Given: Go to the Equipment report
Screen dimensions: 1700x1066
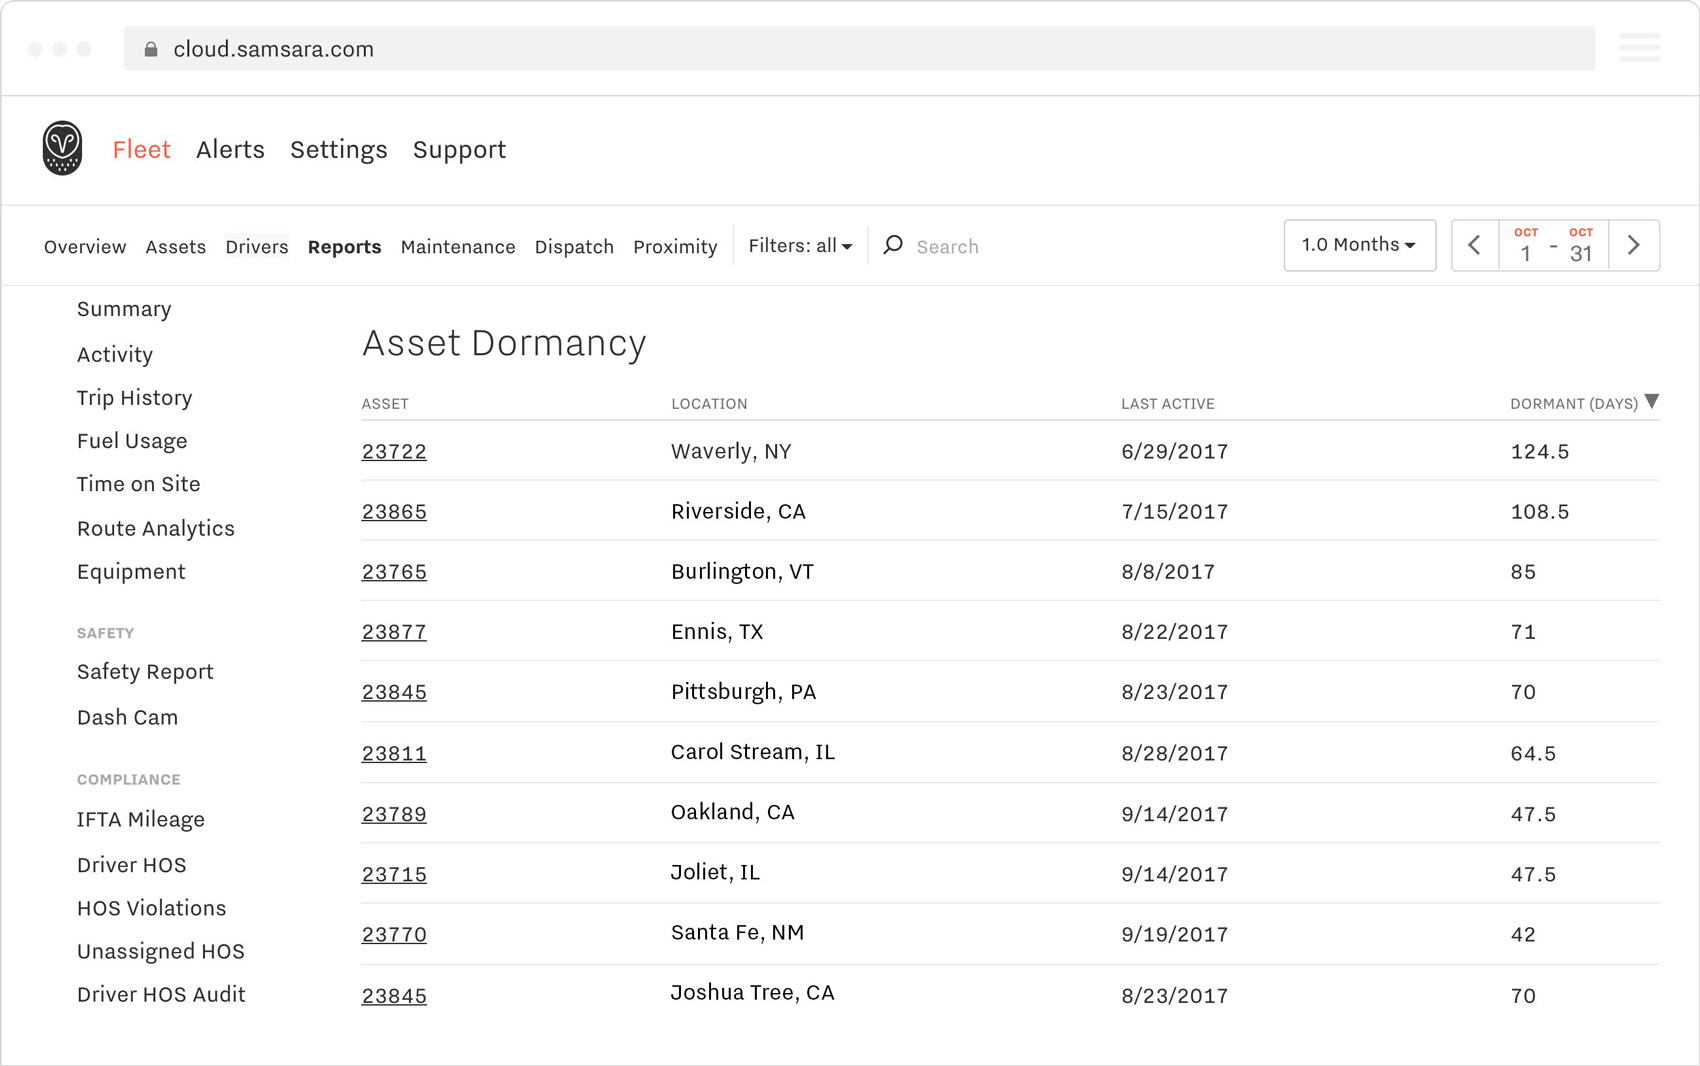Looking at the screenshot, I should tap(131, 572).
